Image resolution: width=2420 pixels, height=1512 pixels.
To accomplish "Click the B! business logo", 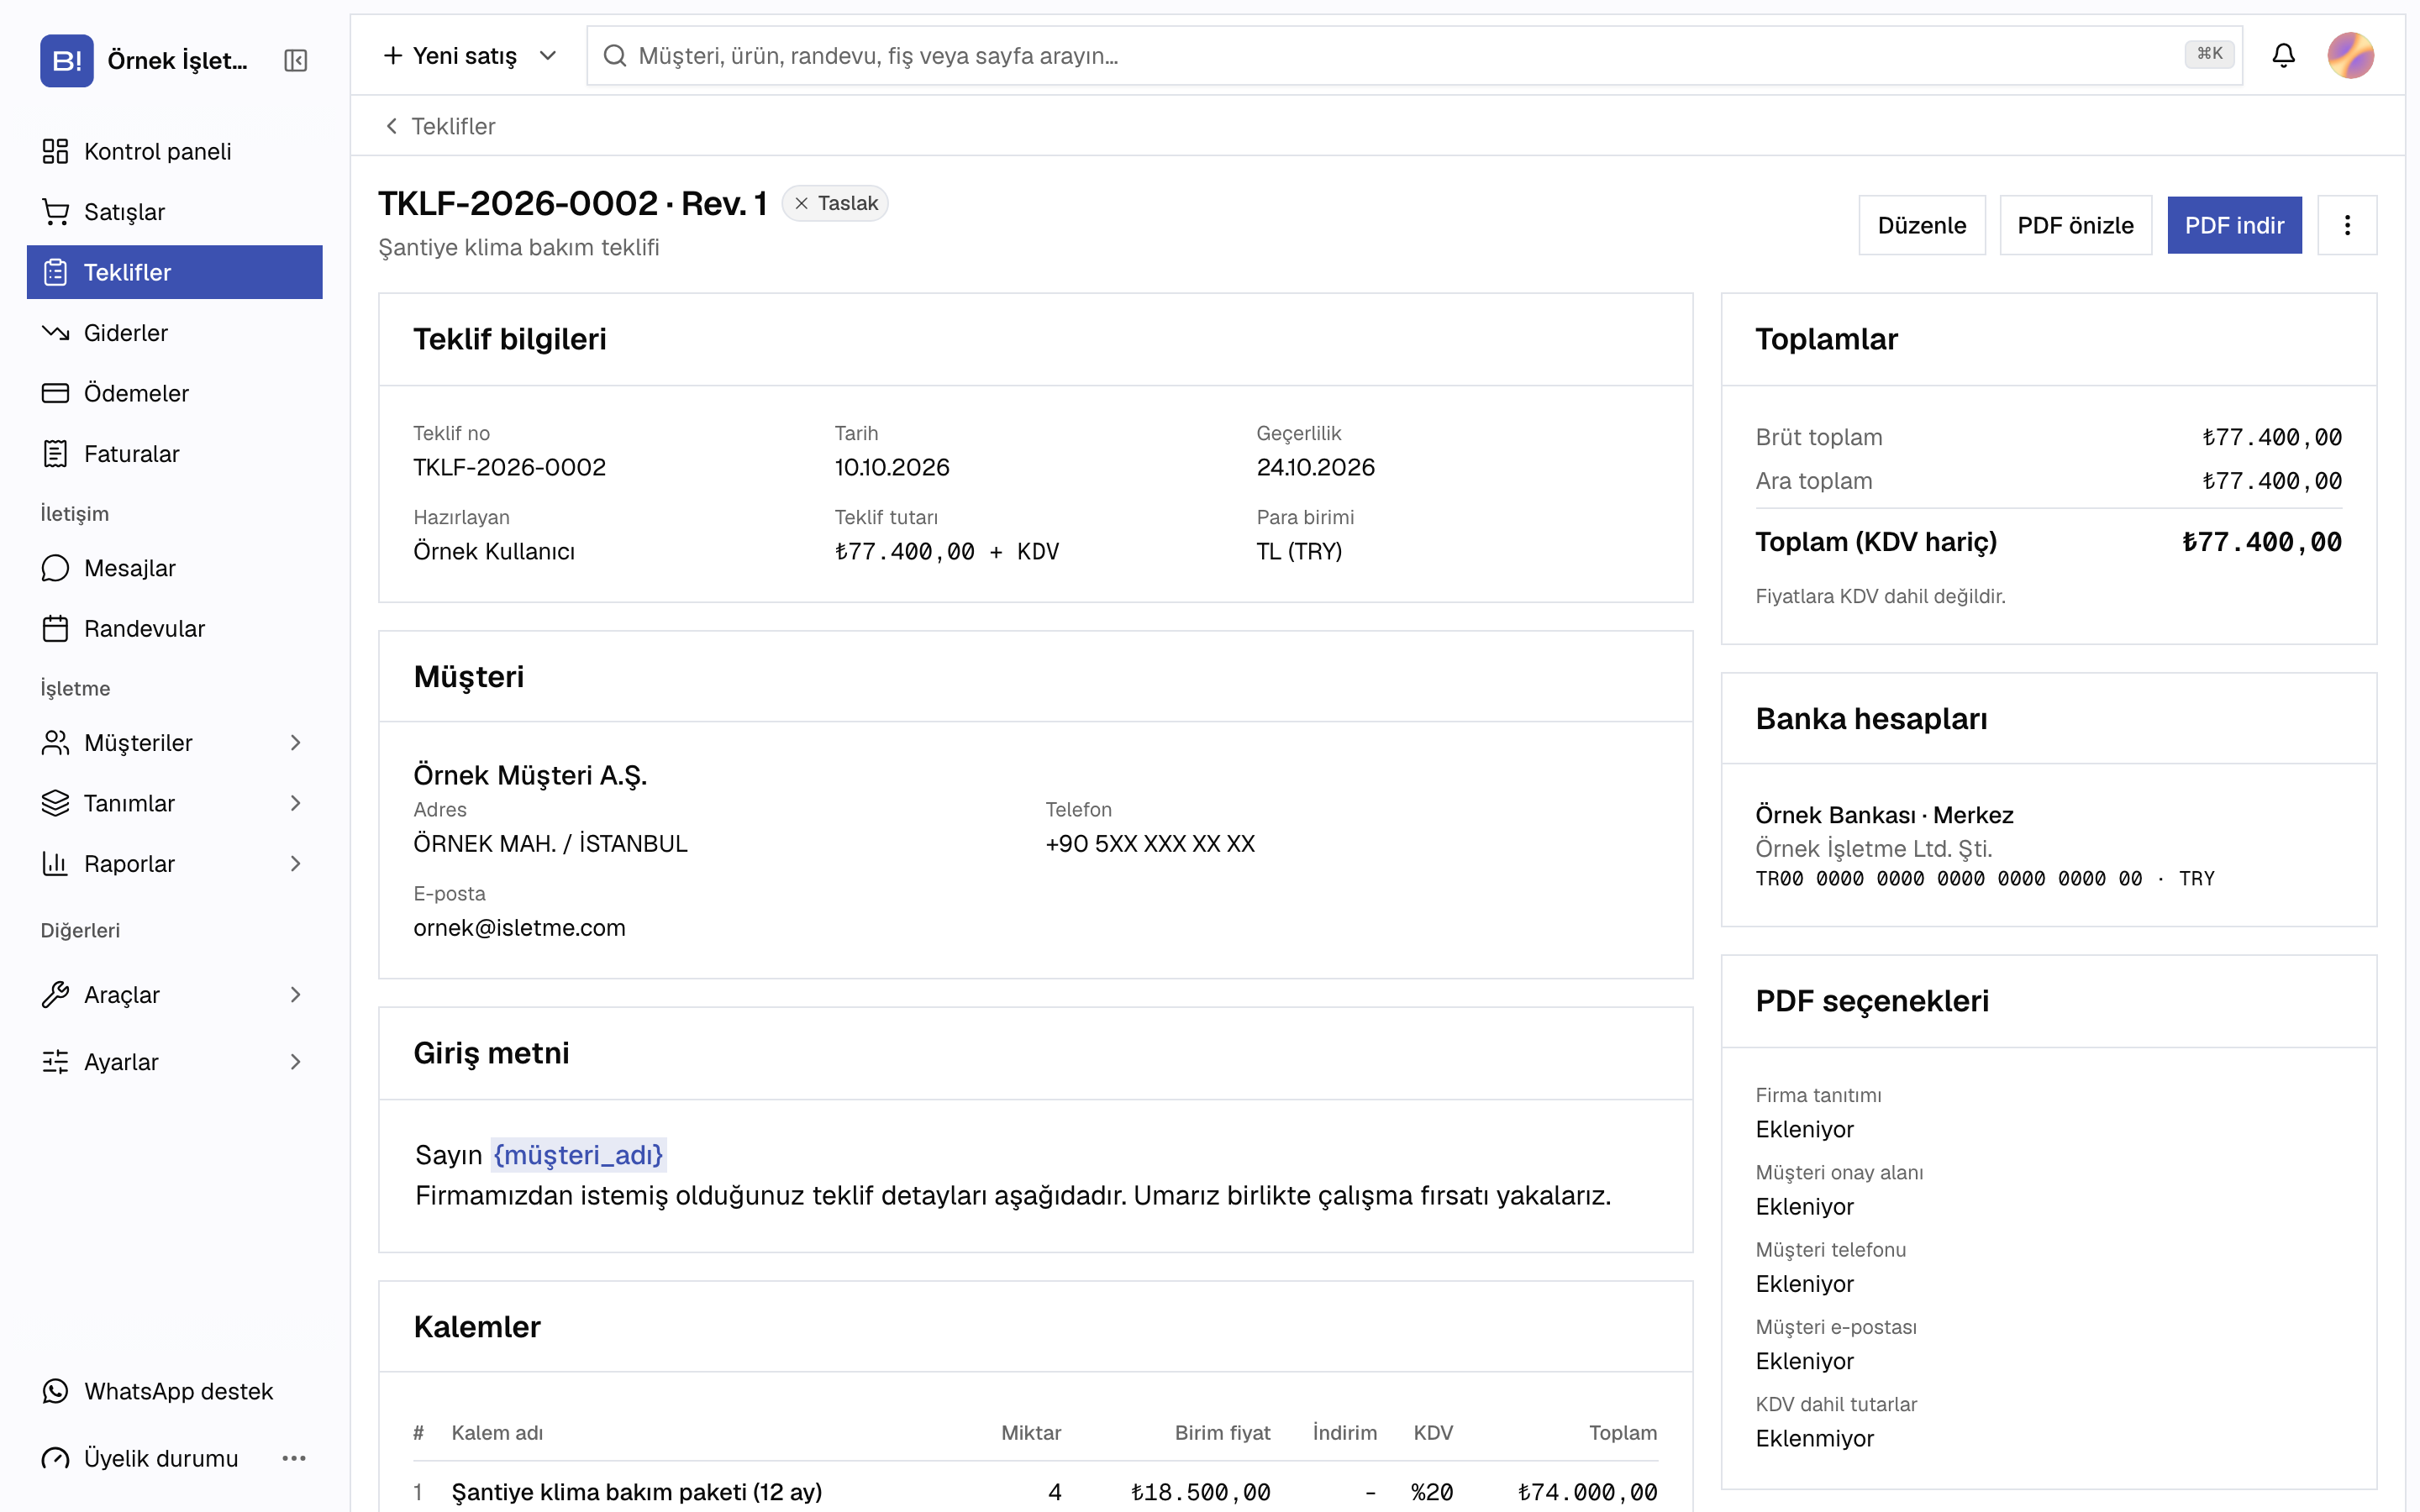I will [x=67, y=60].
